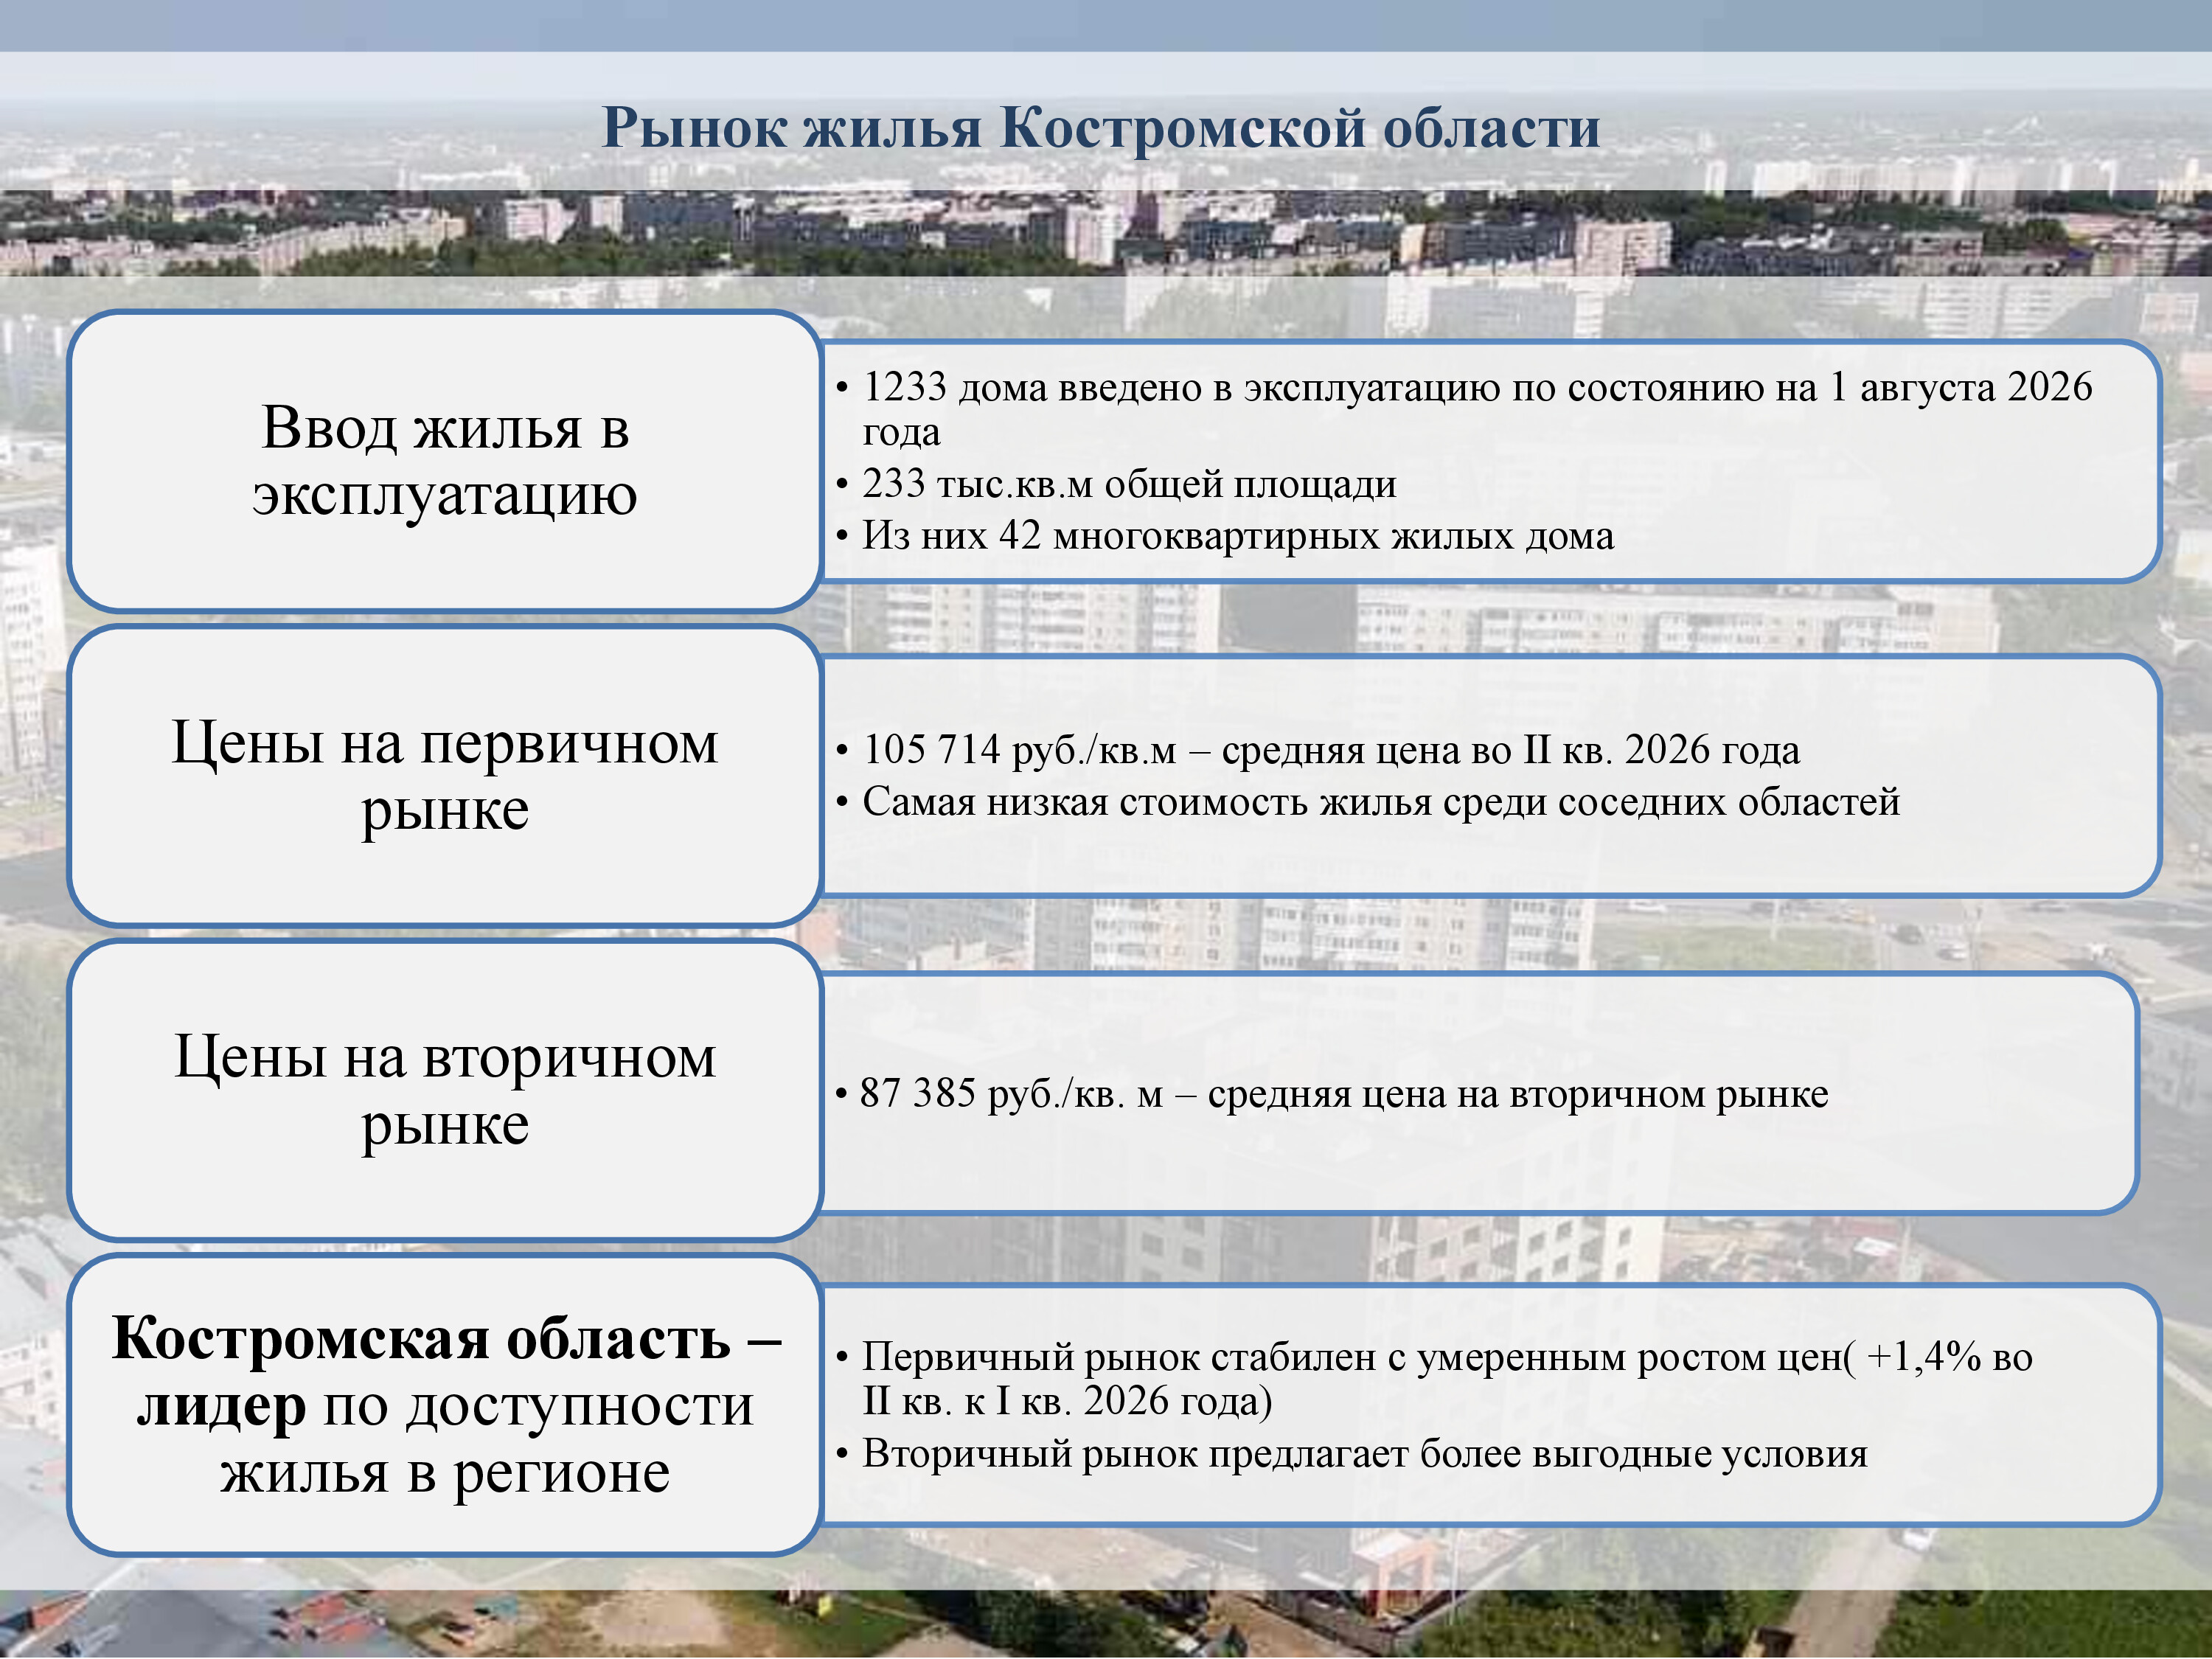This screenshot has width=2212, height=1659.
Task: Click the '105 714 руб./кв.м' bullet line
Action: (1318, 750)
